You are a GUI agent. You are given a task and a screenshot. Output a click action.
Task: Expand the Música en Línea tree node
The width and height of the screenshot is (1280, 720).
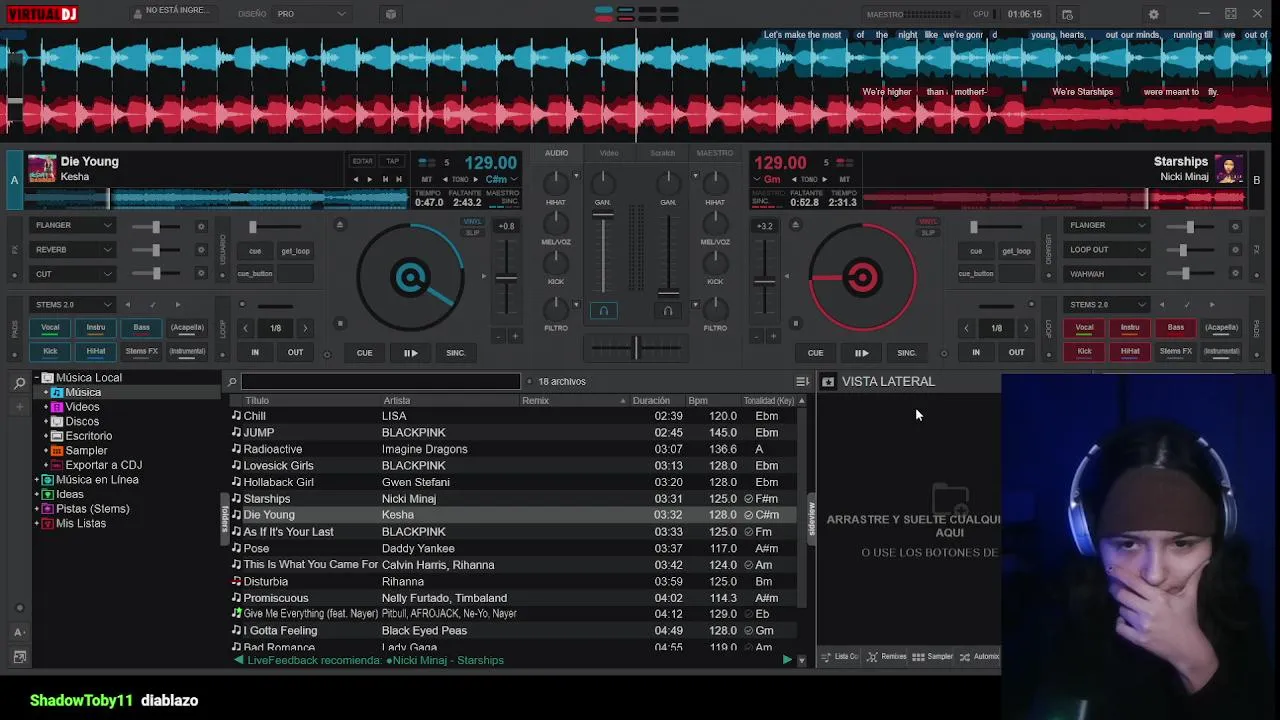point(37,480)
